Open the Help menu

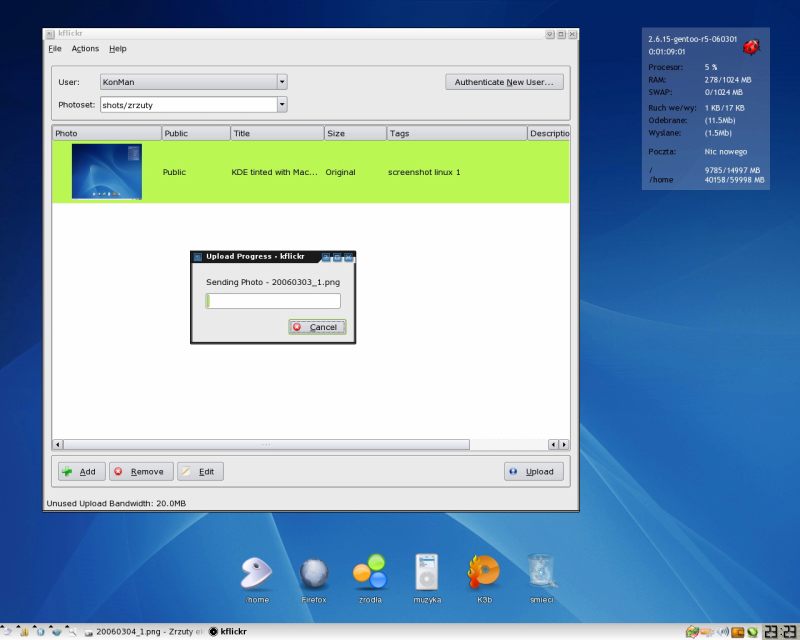pos(117,48)
